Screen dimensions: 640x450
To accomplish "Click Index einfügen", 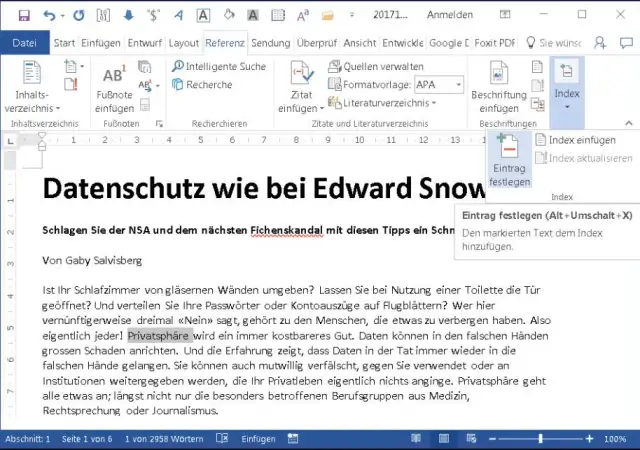I will click(574, 140).
